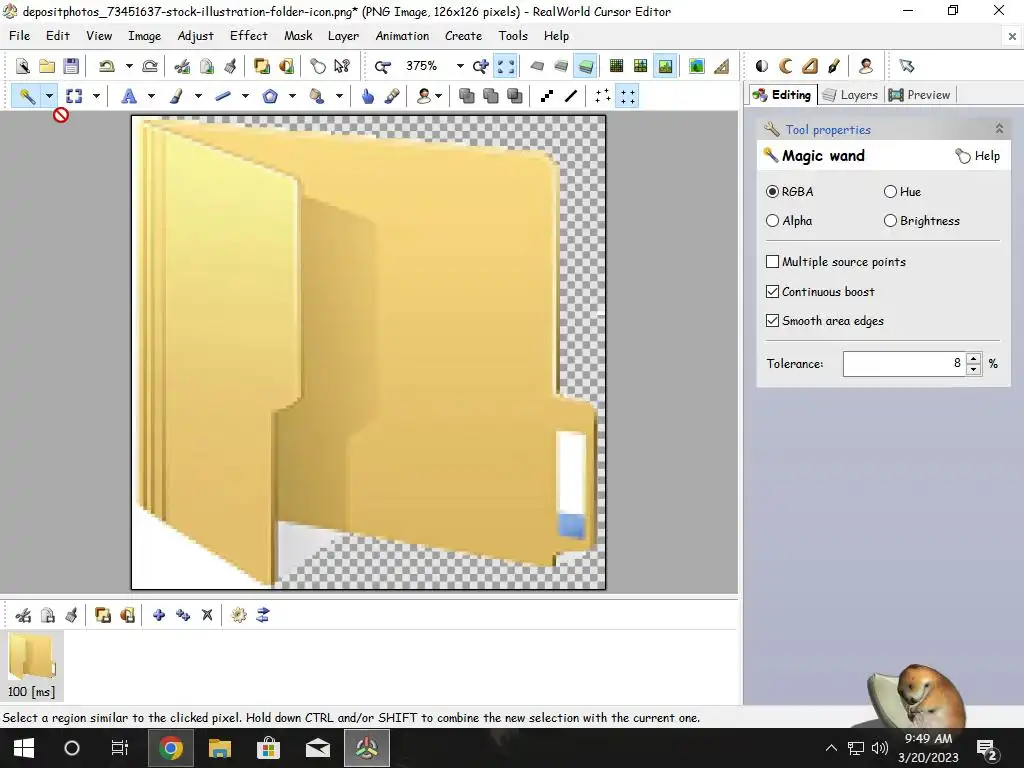
Task: Click the Tolerance value input field
Action: (x=904, y=364)
